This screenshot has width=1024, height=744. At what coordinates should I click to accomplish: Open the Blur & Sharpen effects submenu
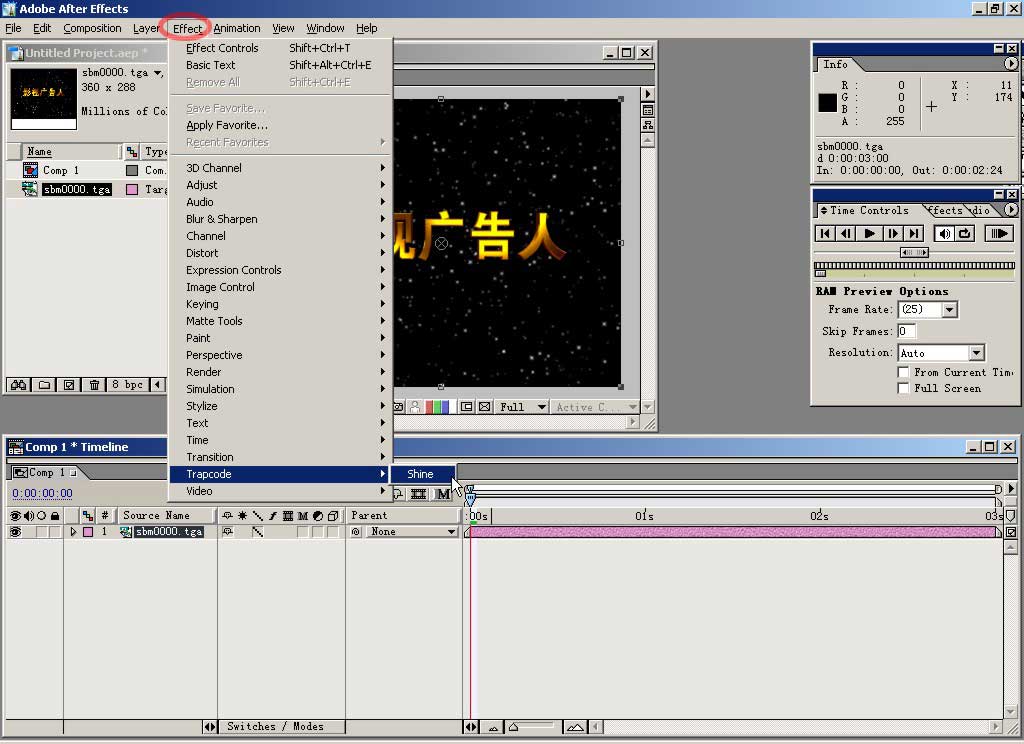point(221,219)
